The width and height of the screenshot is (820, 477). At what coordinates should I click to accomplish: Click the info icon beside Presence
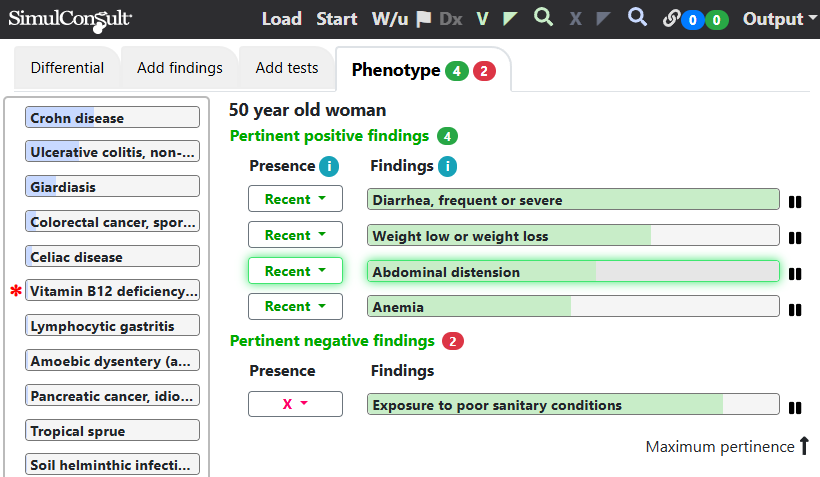[328, 167]
